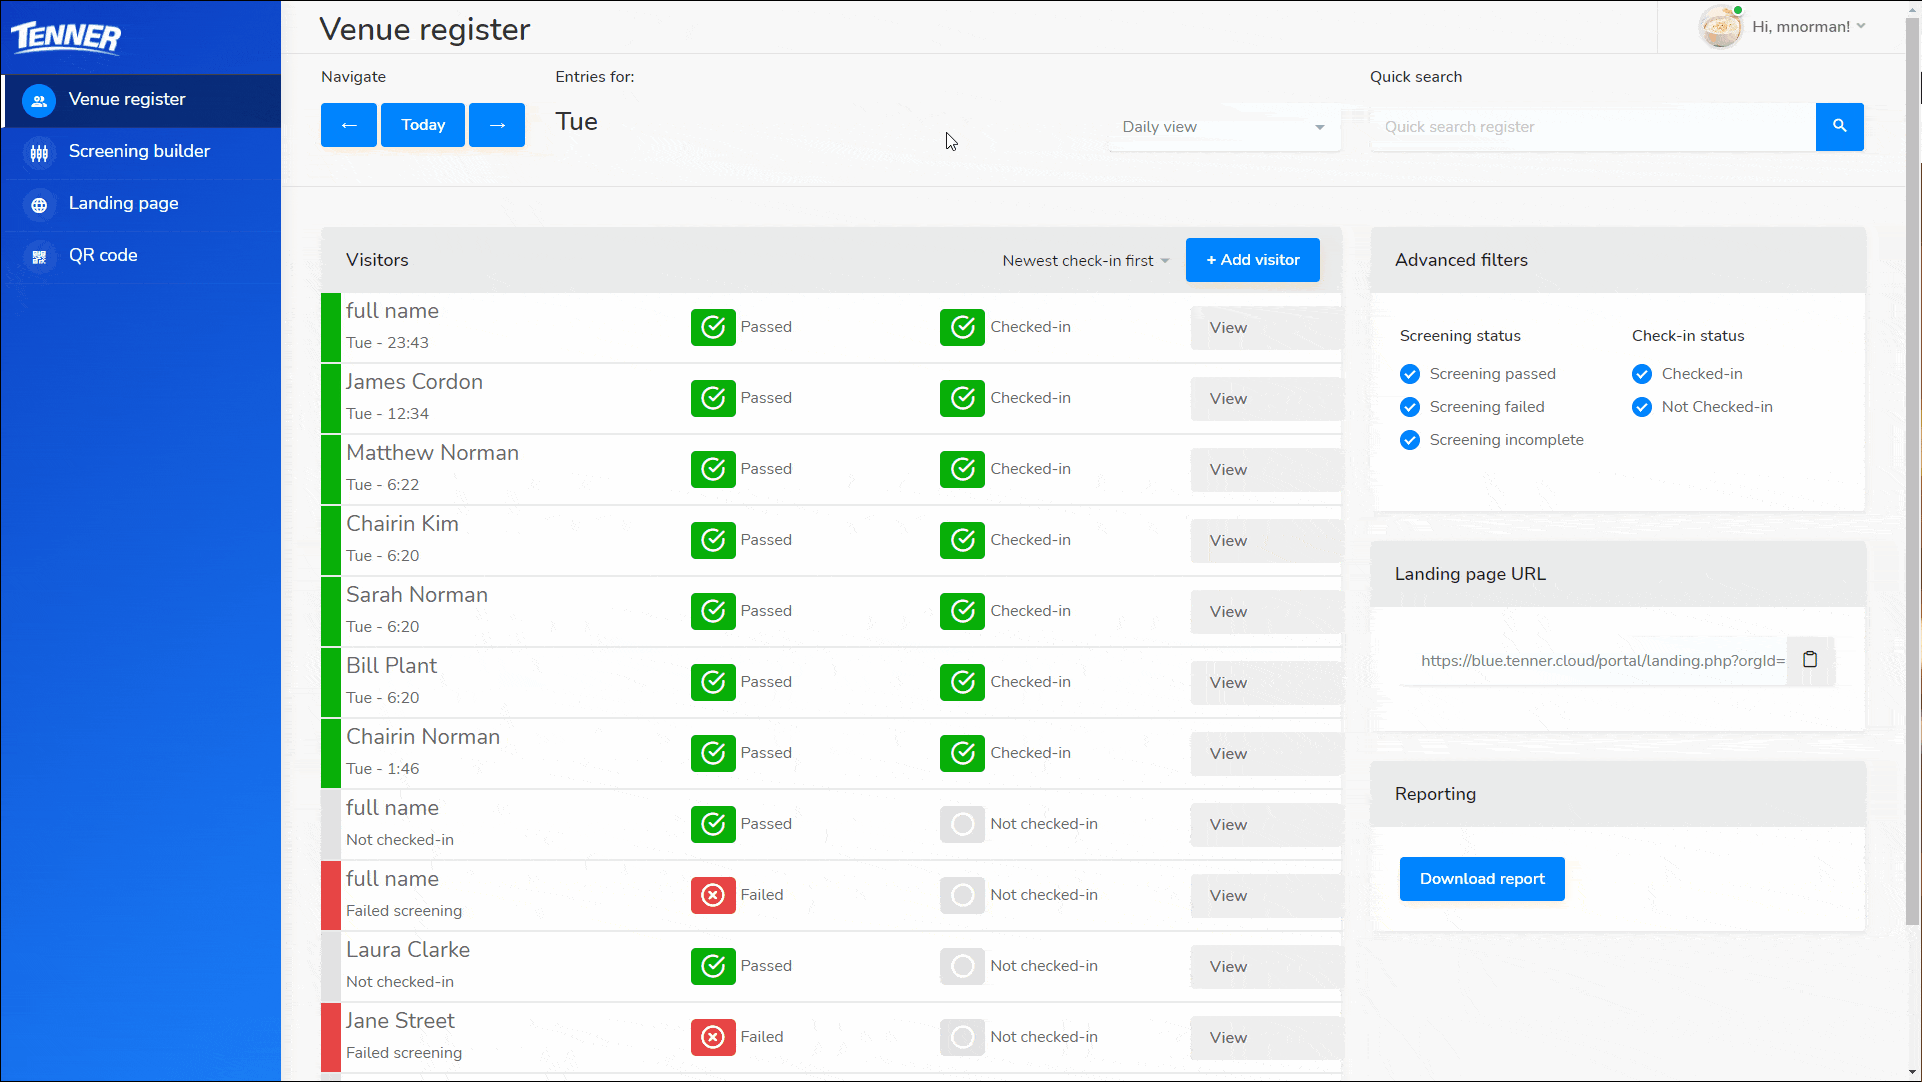The height and width of the screenshot is (1082, 1922).
Task: Click the next day arrow button
Action: [497, 125]
